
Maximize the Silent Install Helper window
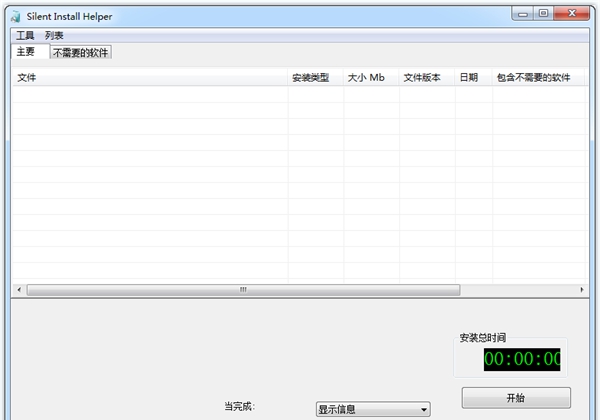tap(543, 13)
